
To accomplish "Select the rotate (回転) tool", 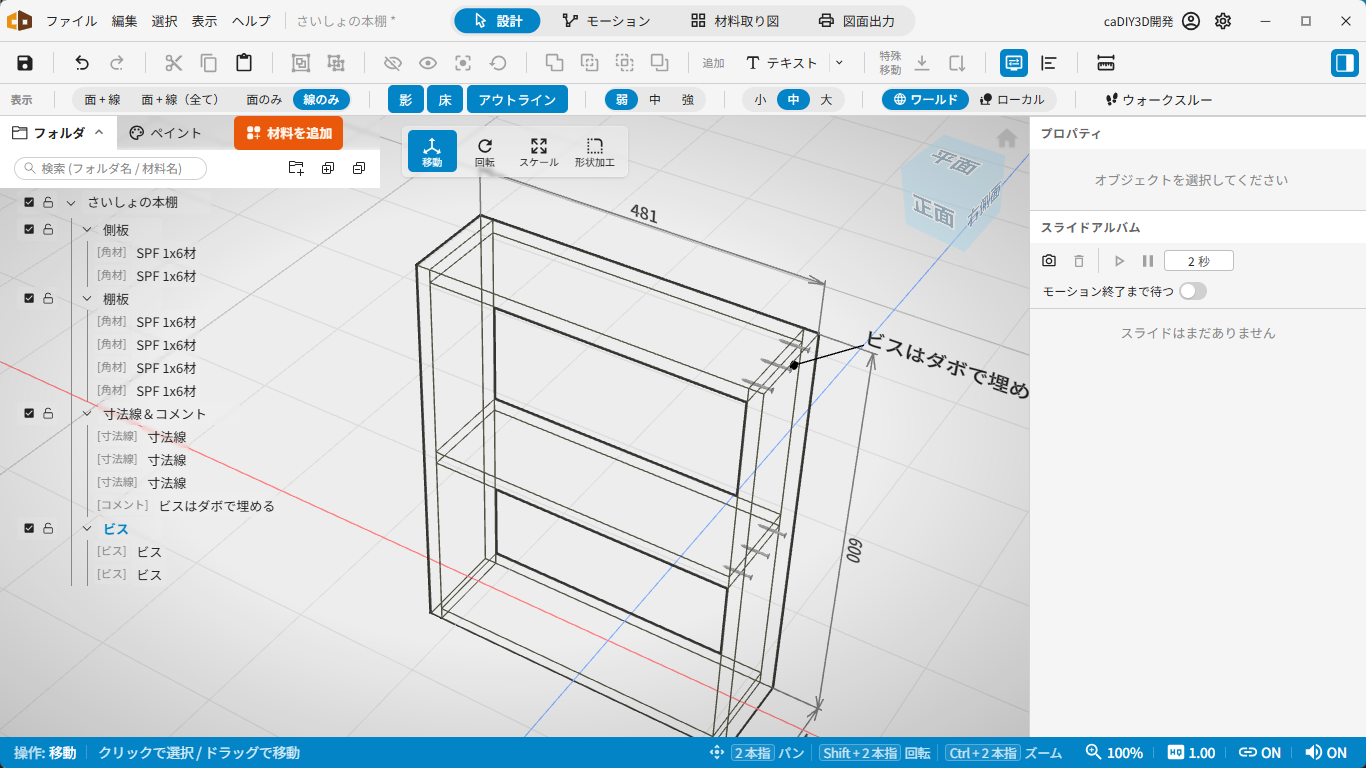I will click(x=485, y=151).
